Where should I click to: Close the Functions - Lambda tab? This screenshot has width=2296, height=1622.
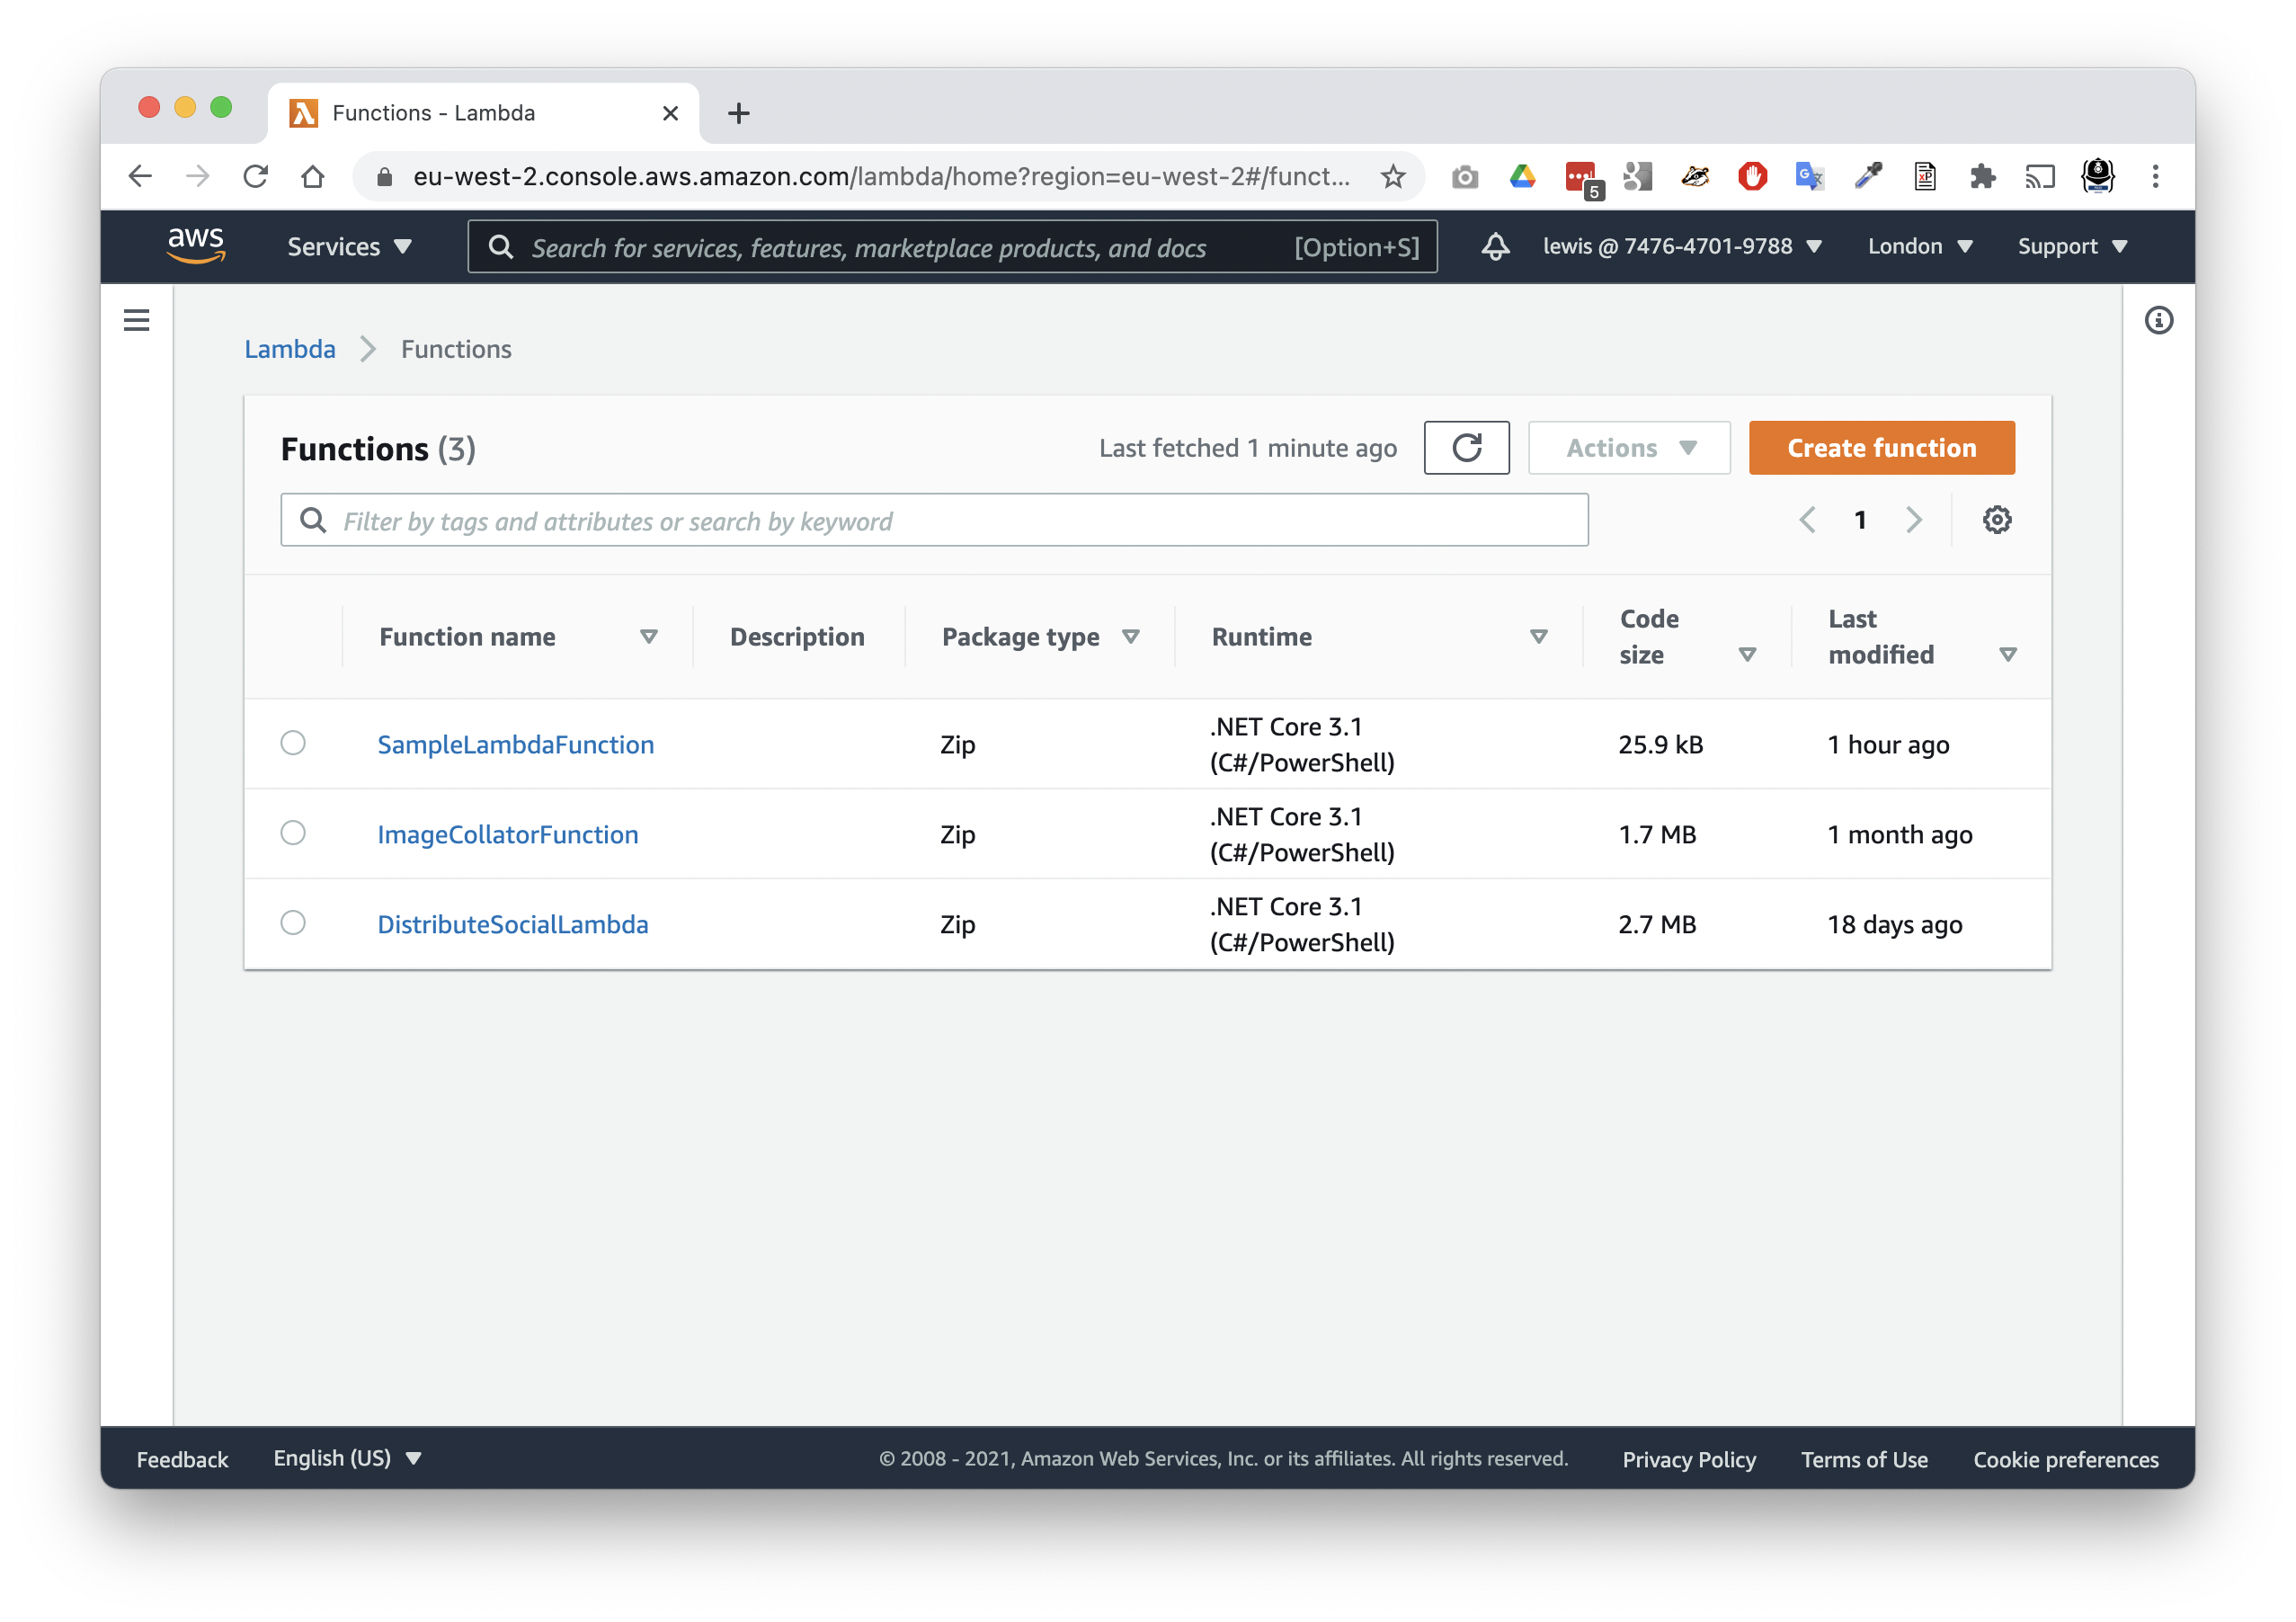click(x=670, y=113)
